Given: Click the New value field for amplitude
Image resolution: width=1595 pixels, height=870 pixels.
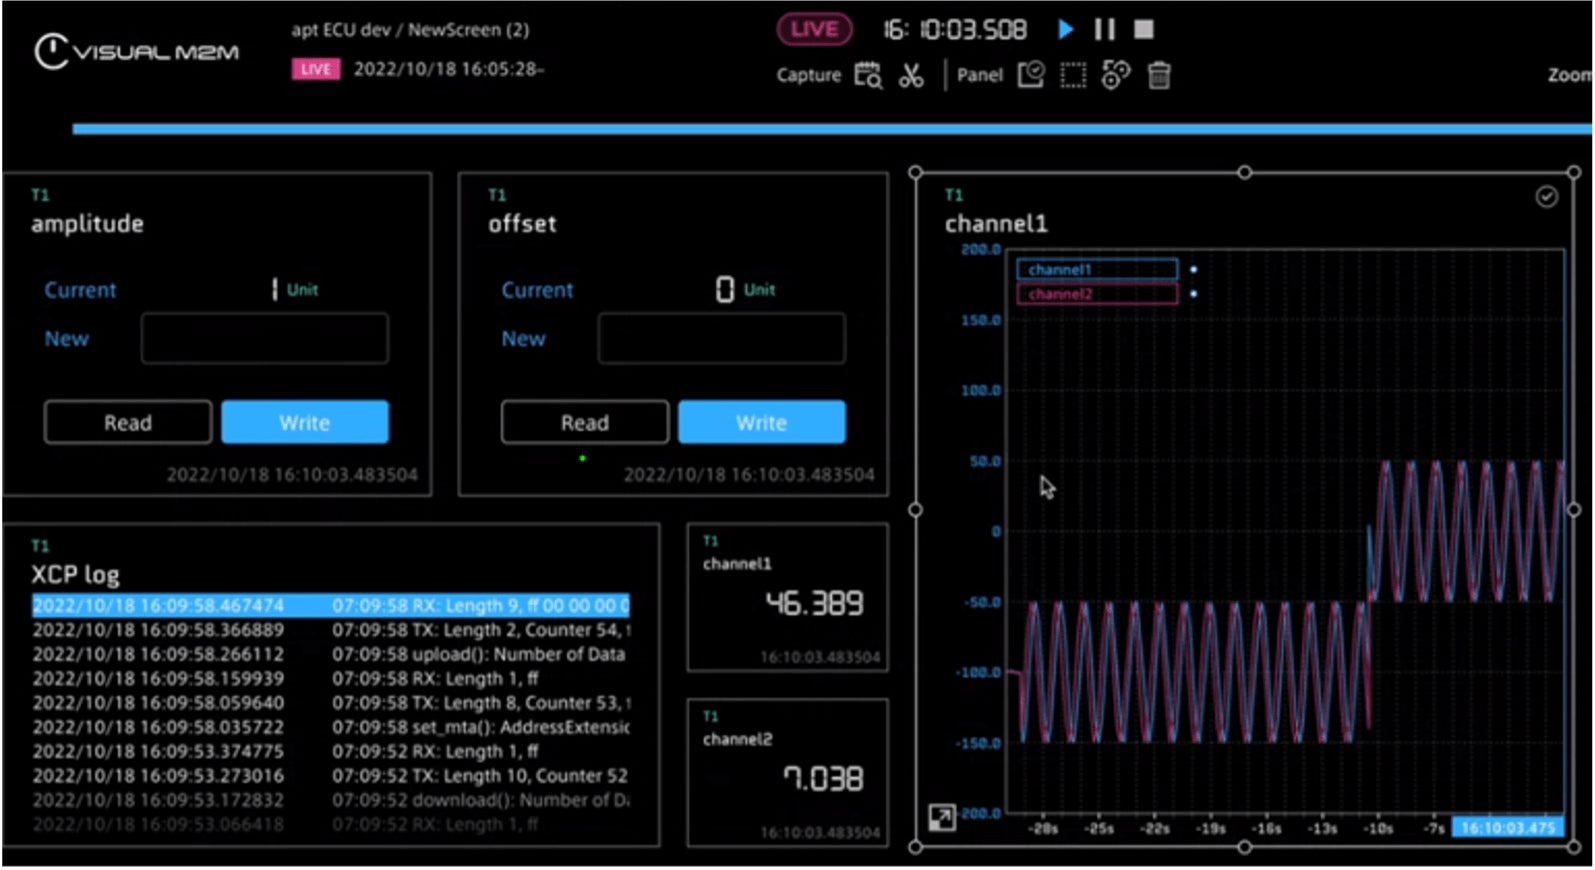Looking at the screenshot, I should (x=265, y=338).
